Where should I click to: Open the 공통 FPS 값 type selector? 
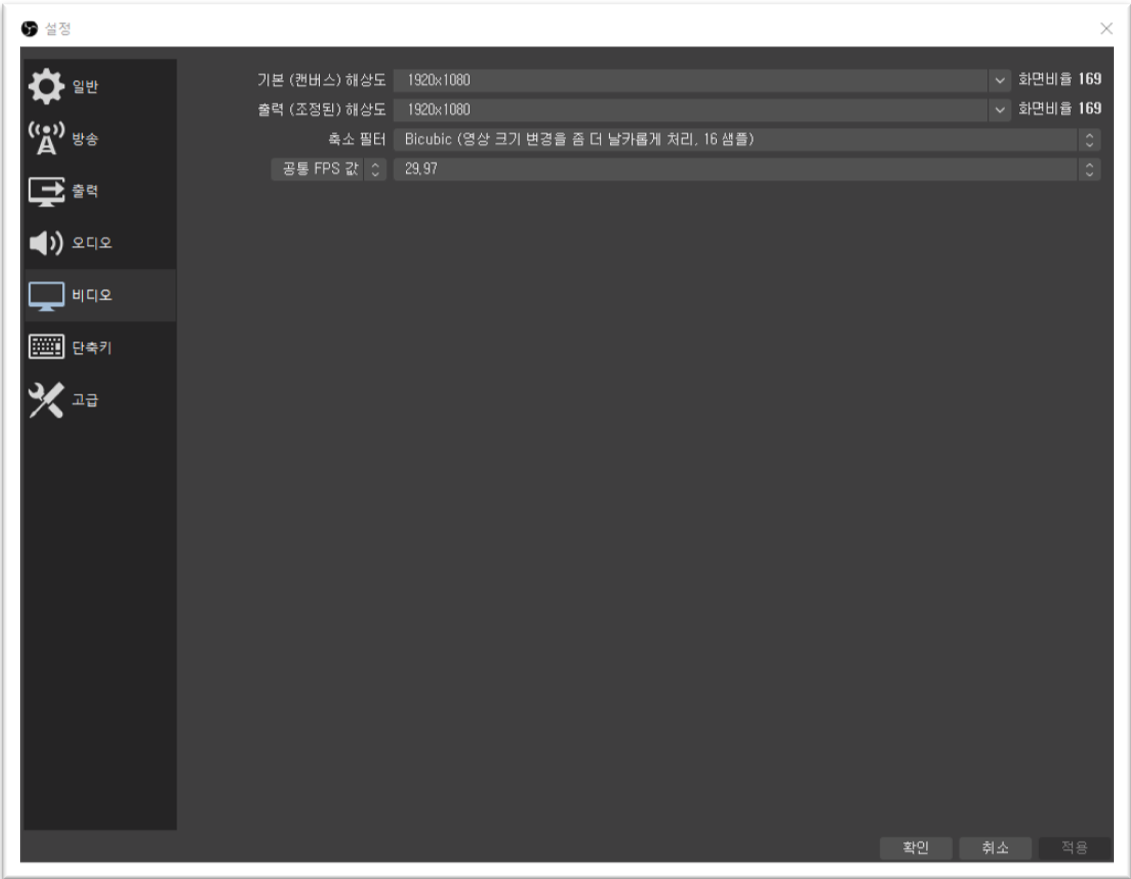[329, 169]
